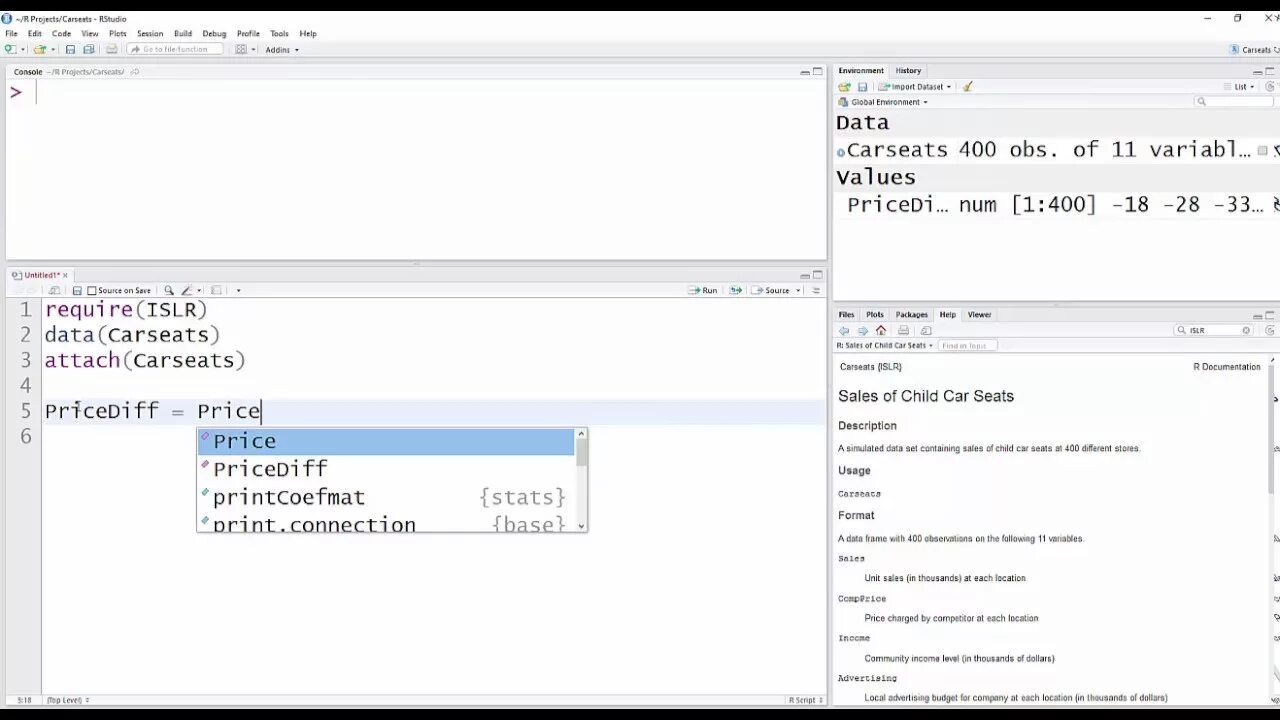Open the Addins dropdown

[x=282, y=49]
